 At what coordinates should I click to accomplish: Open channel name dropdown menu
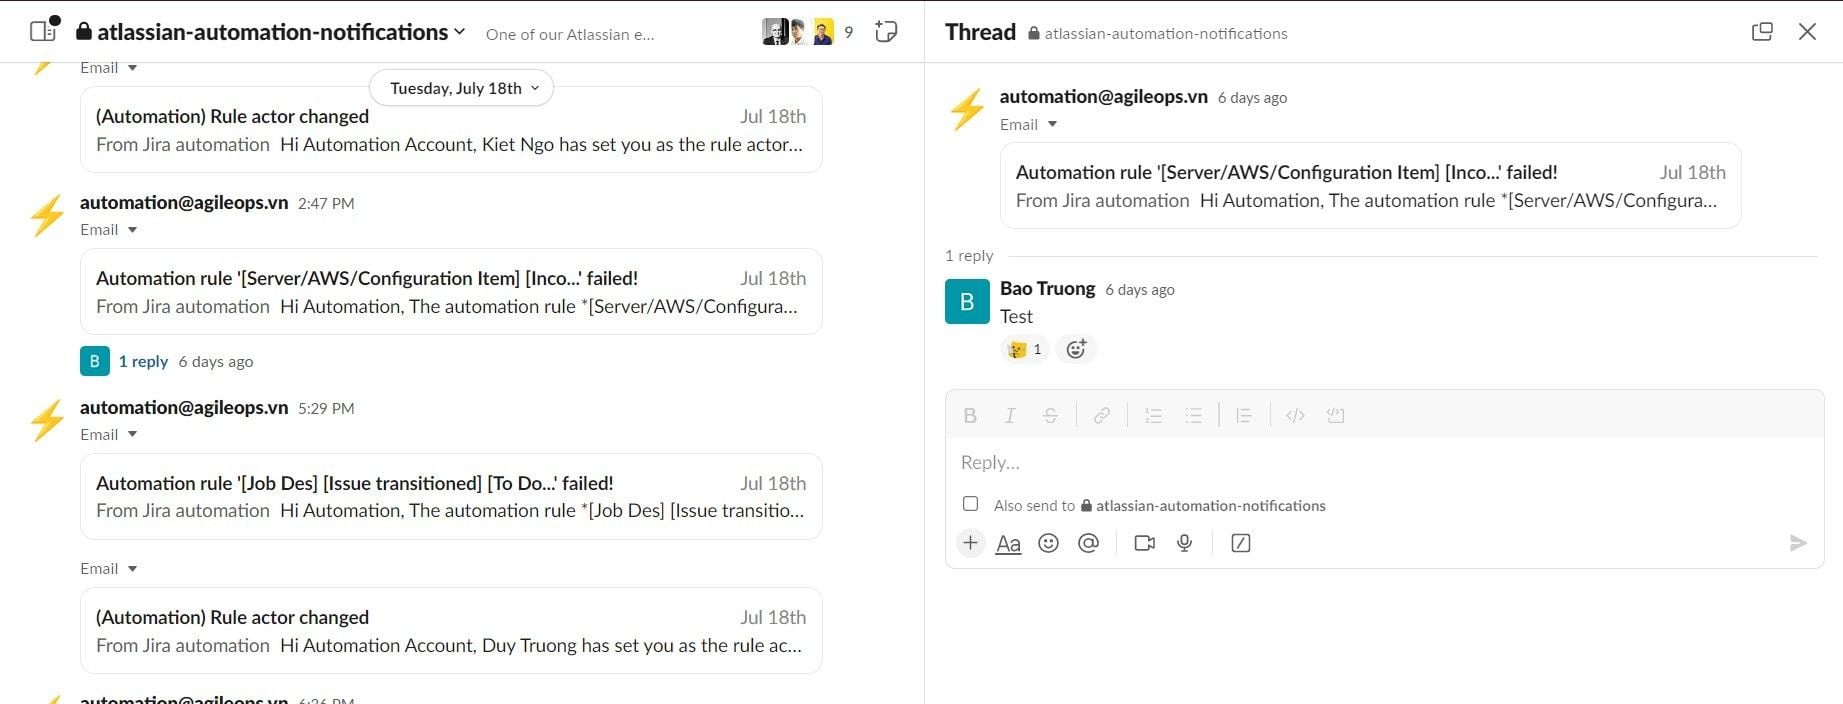272,32
